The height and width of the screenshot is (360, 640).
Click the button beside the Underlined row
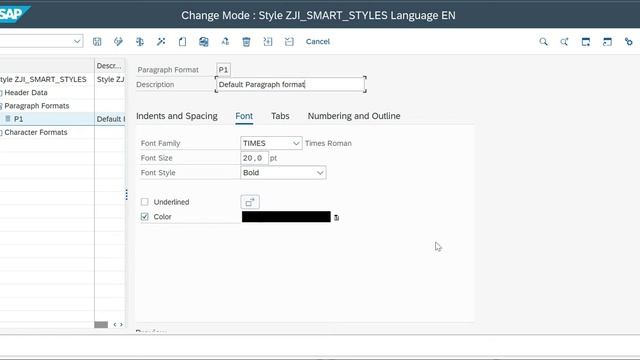tap(250, 202)
